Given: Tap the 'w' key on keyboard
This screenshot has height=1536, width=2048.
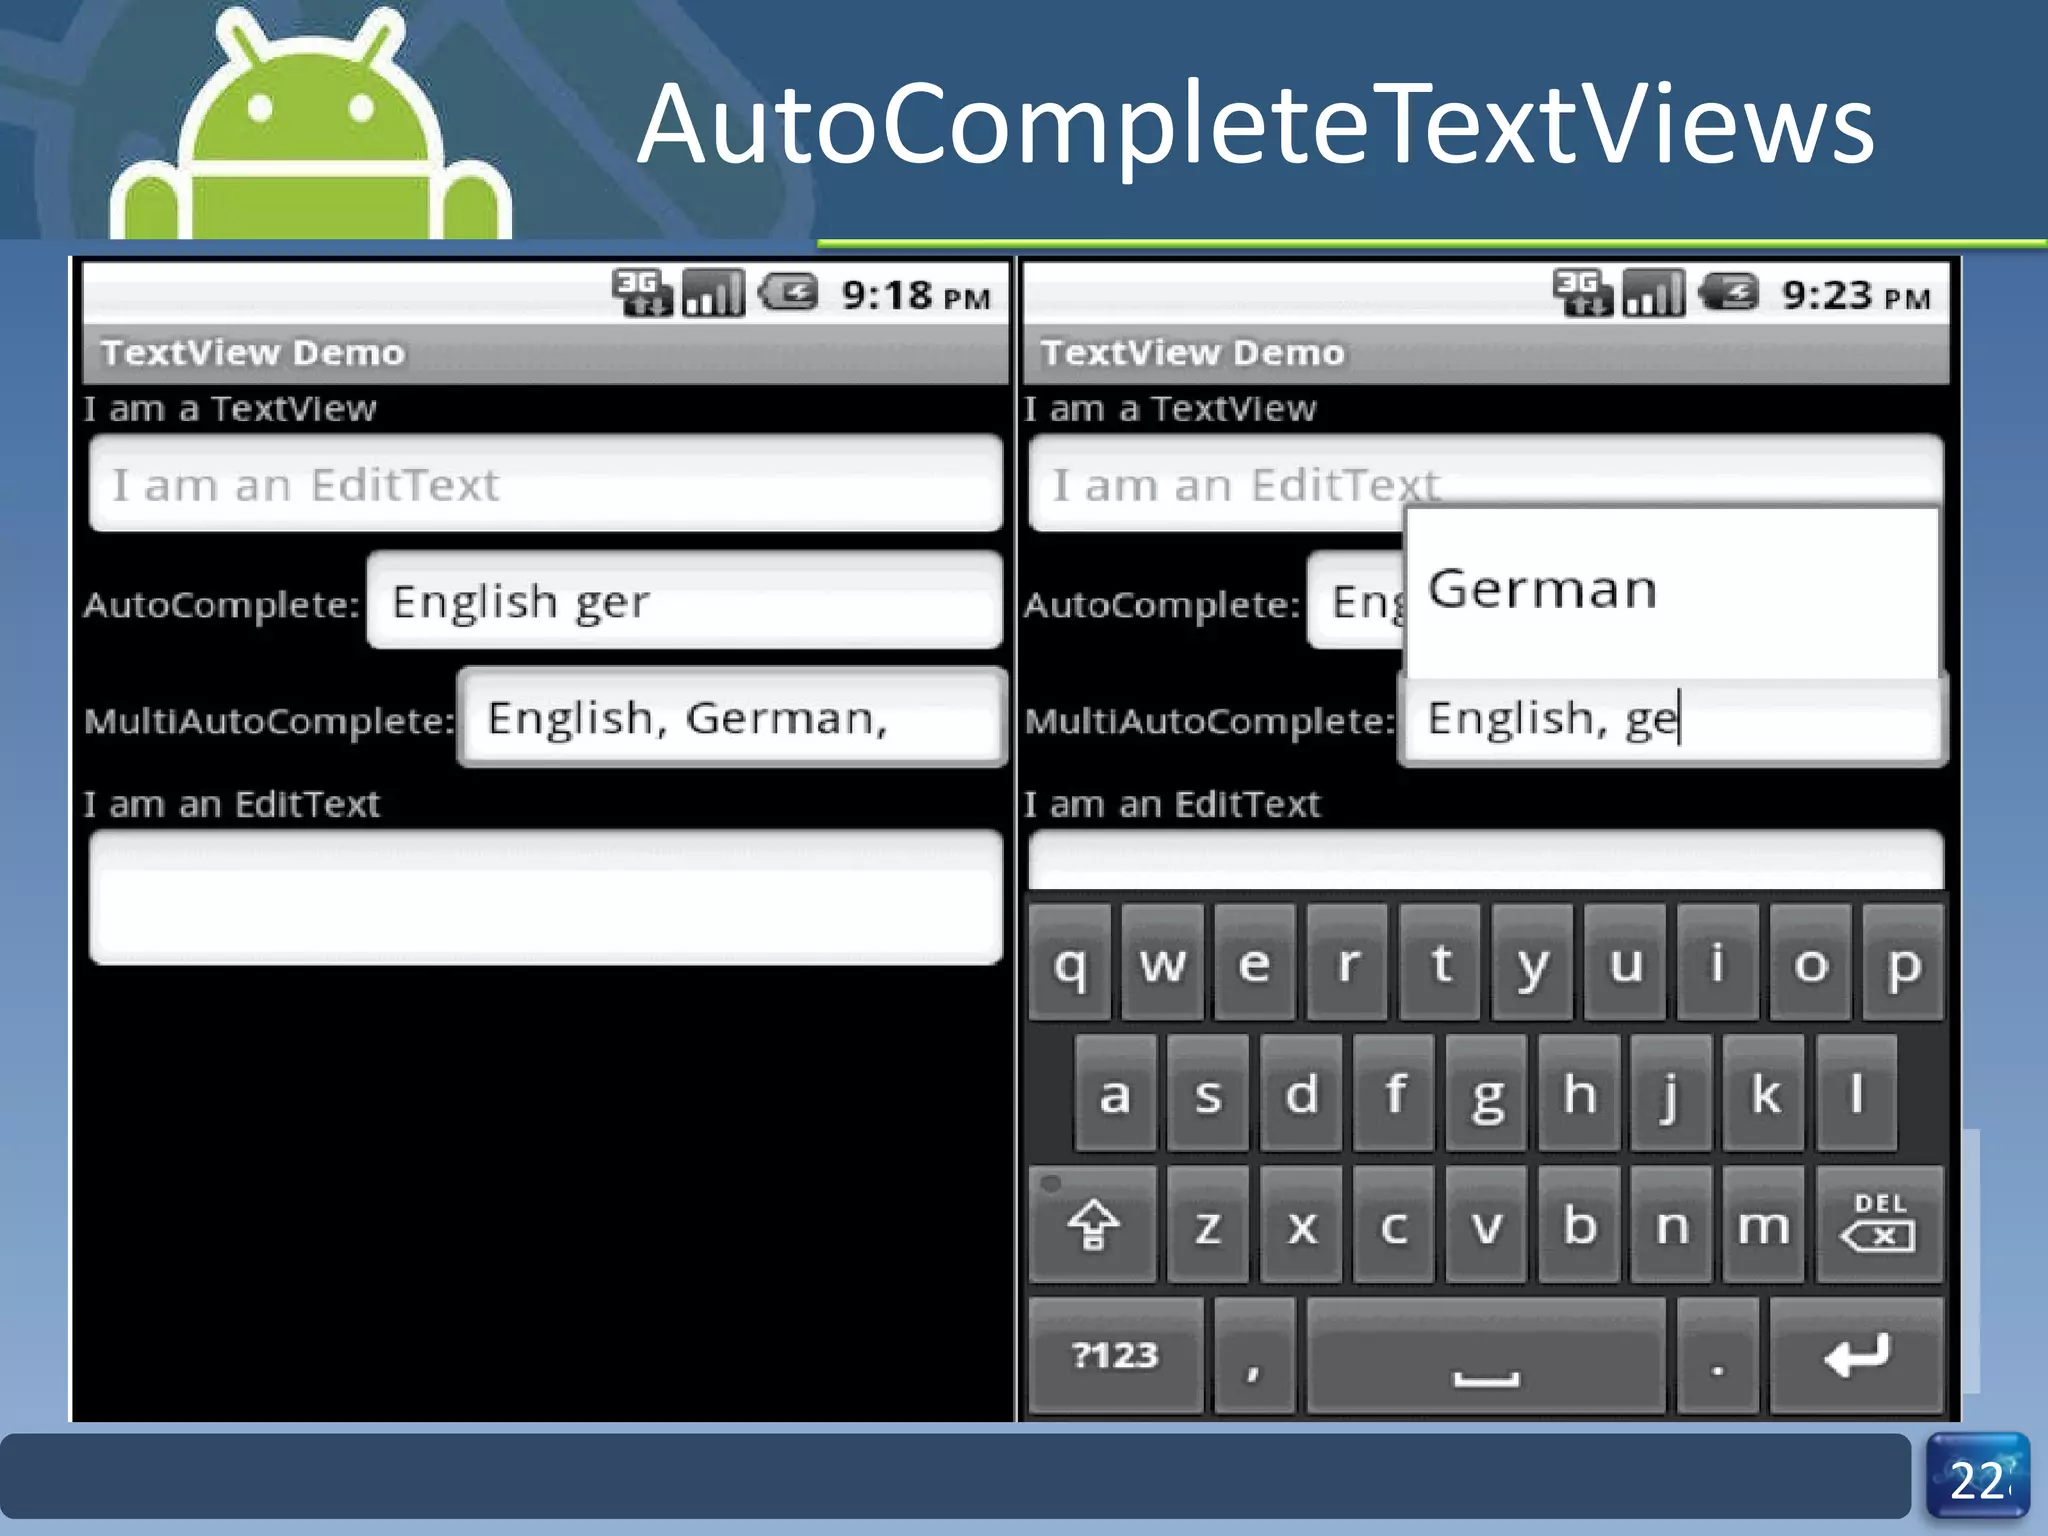Looking at the screenshot, I should click(x=1162, y=963).
